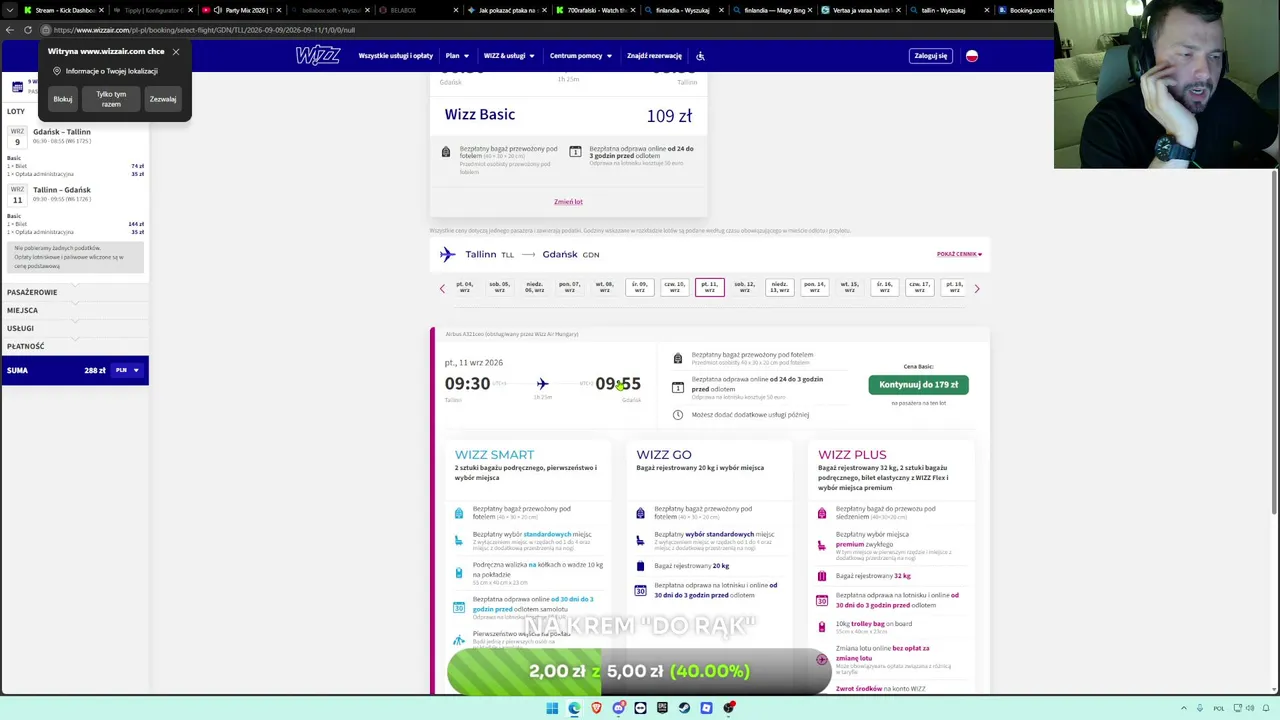Click the WIZZ PLUS seat icon
Viewport: 1280px width, 720px height.
(822, 545)
